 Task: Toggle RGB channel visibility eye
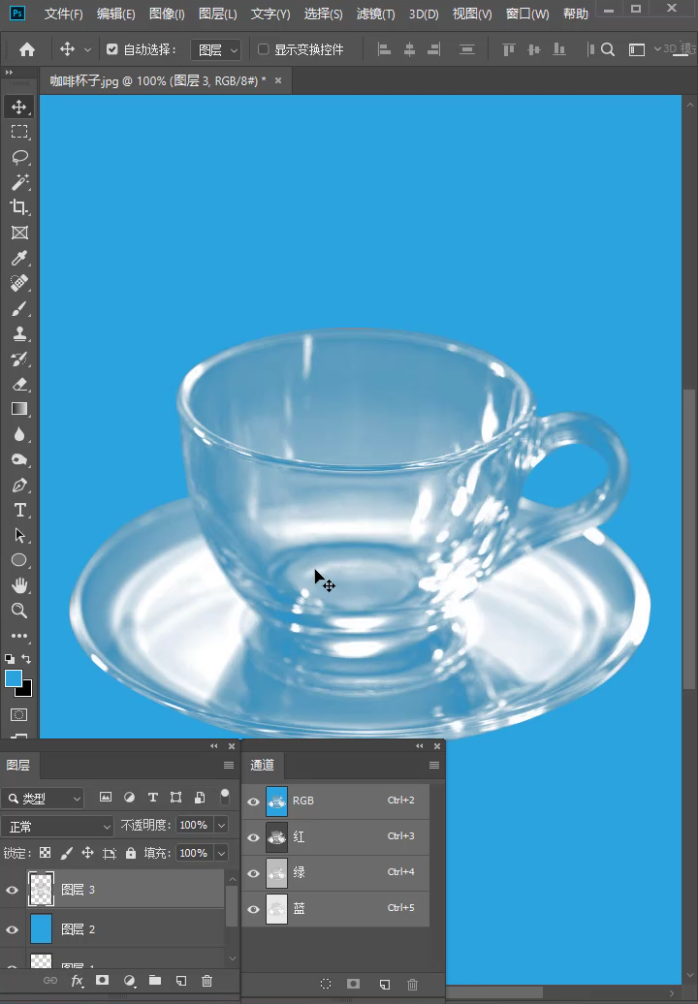pos(254,801)
